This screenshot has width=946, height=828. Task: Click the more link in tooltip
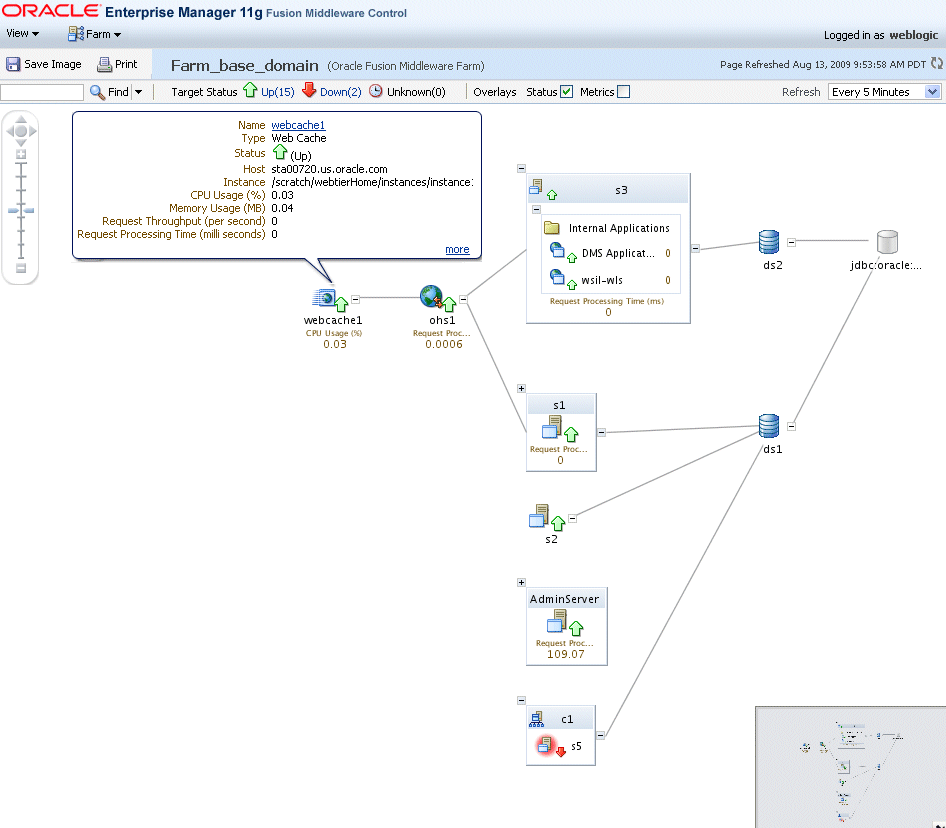tap(457, 249)
